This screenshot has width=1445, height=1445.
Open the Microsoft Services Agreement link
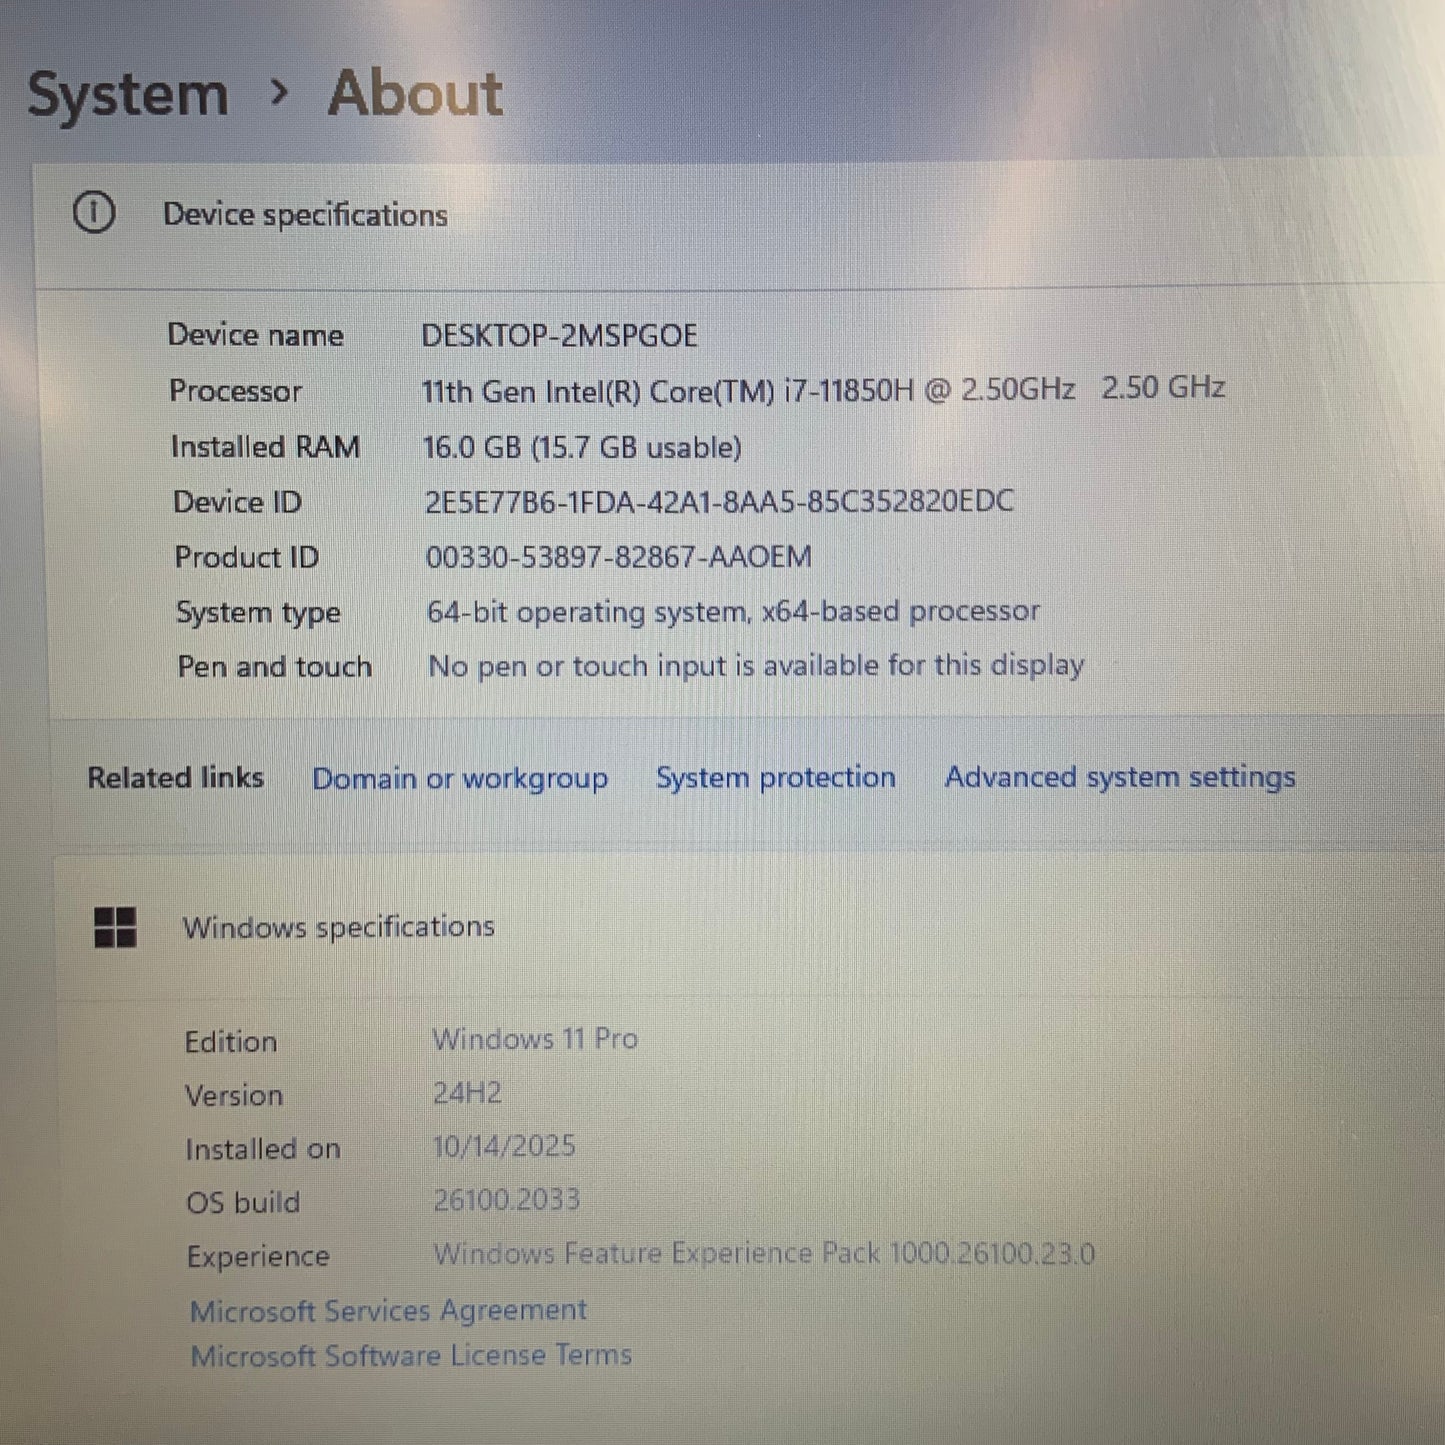tap(388, 1310)
